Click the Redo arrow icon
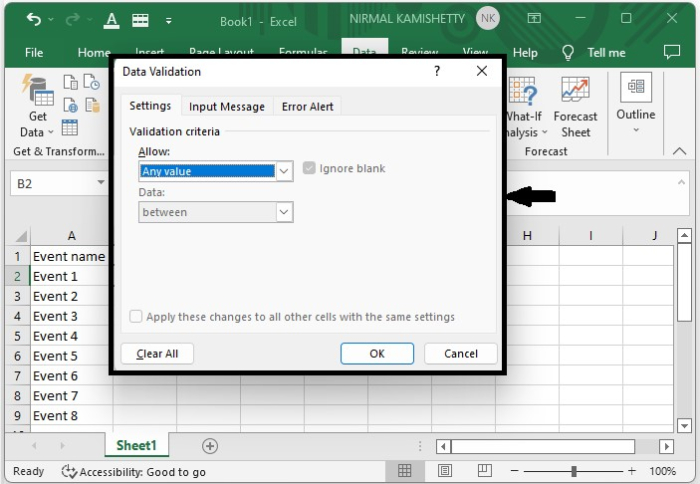Image resolution: width=700 pixels, height=484 pixels. coord(72,20)
